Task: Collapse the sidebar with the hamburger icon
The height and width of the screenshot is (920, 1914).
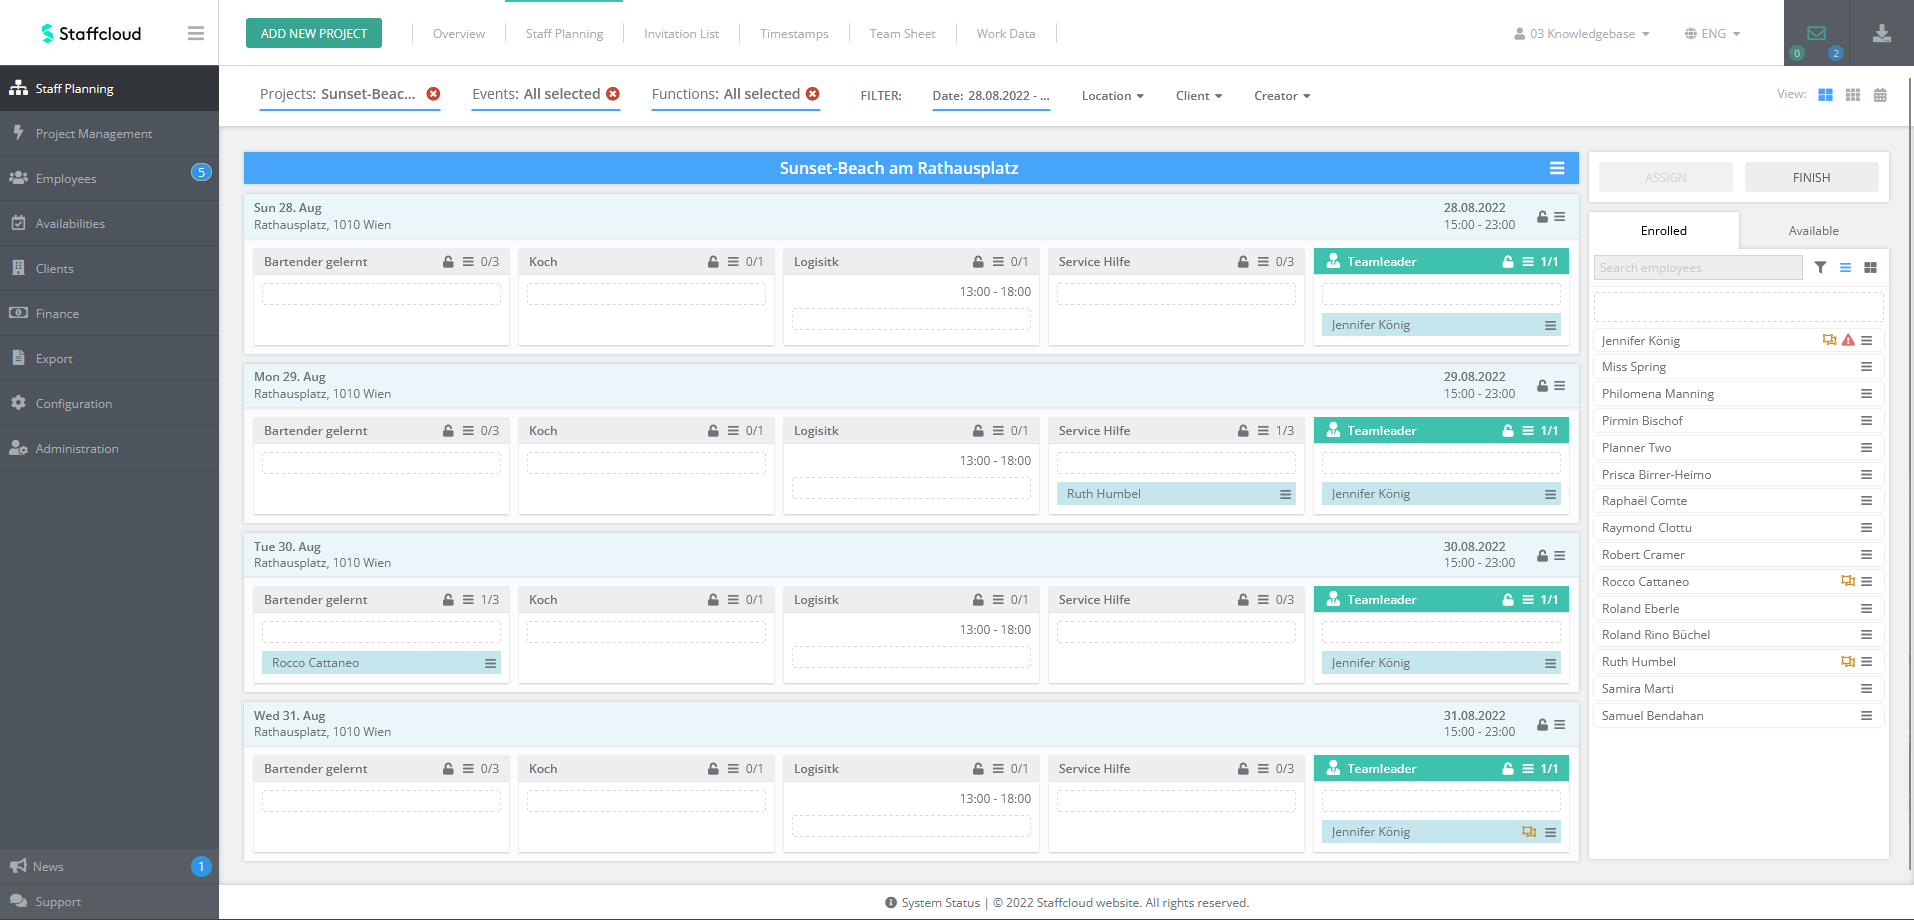Action: tap(196, 33)
